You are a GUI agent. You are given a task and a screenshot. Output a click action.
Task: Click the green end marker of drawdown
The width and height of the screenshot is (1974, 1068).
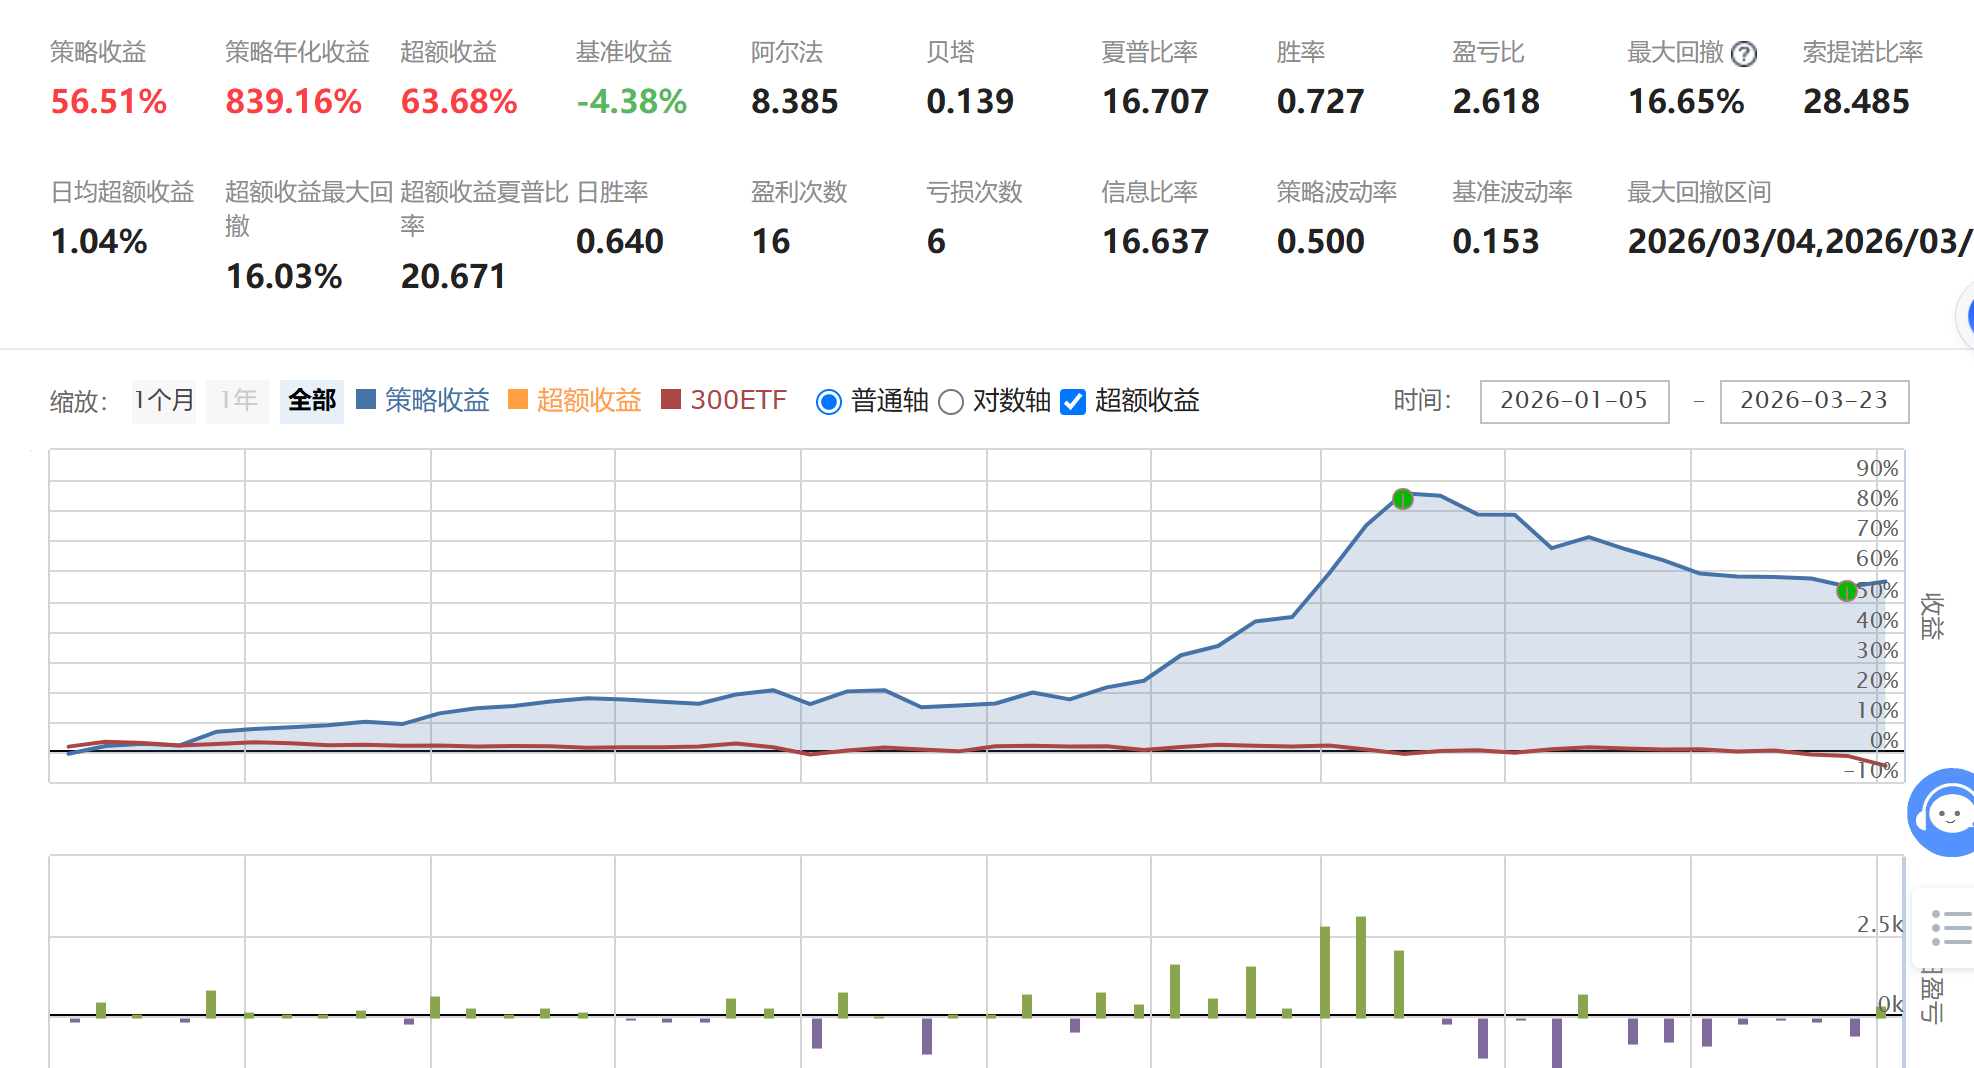(1847, 591)
